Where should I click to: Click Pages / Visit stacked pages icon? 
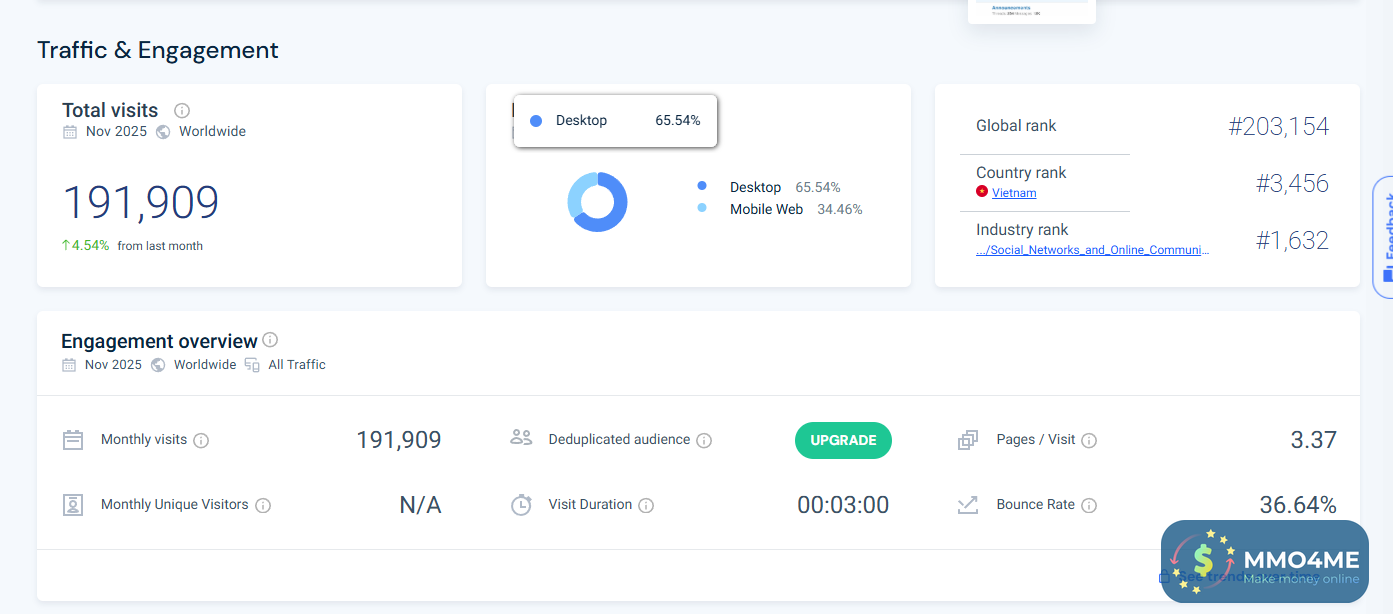(x=968, y=440)
